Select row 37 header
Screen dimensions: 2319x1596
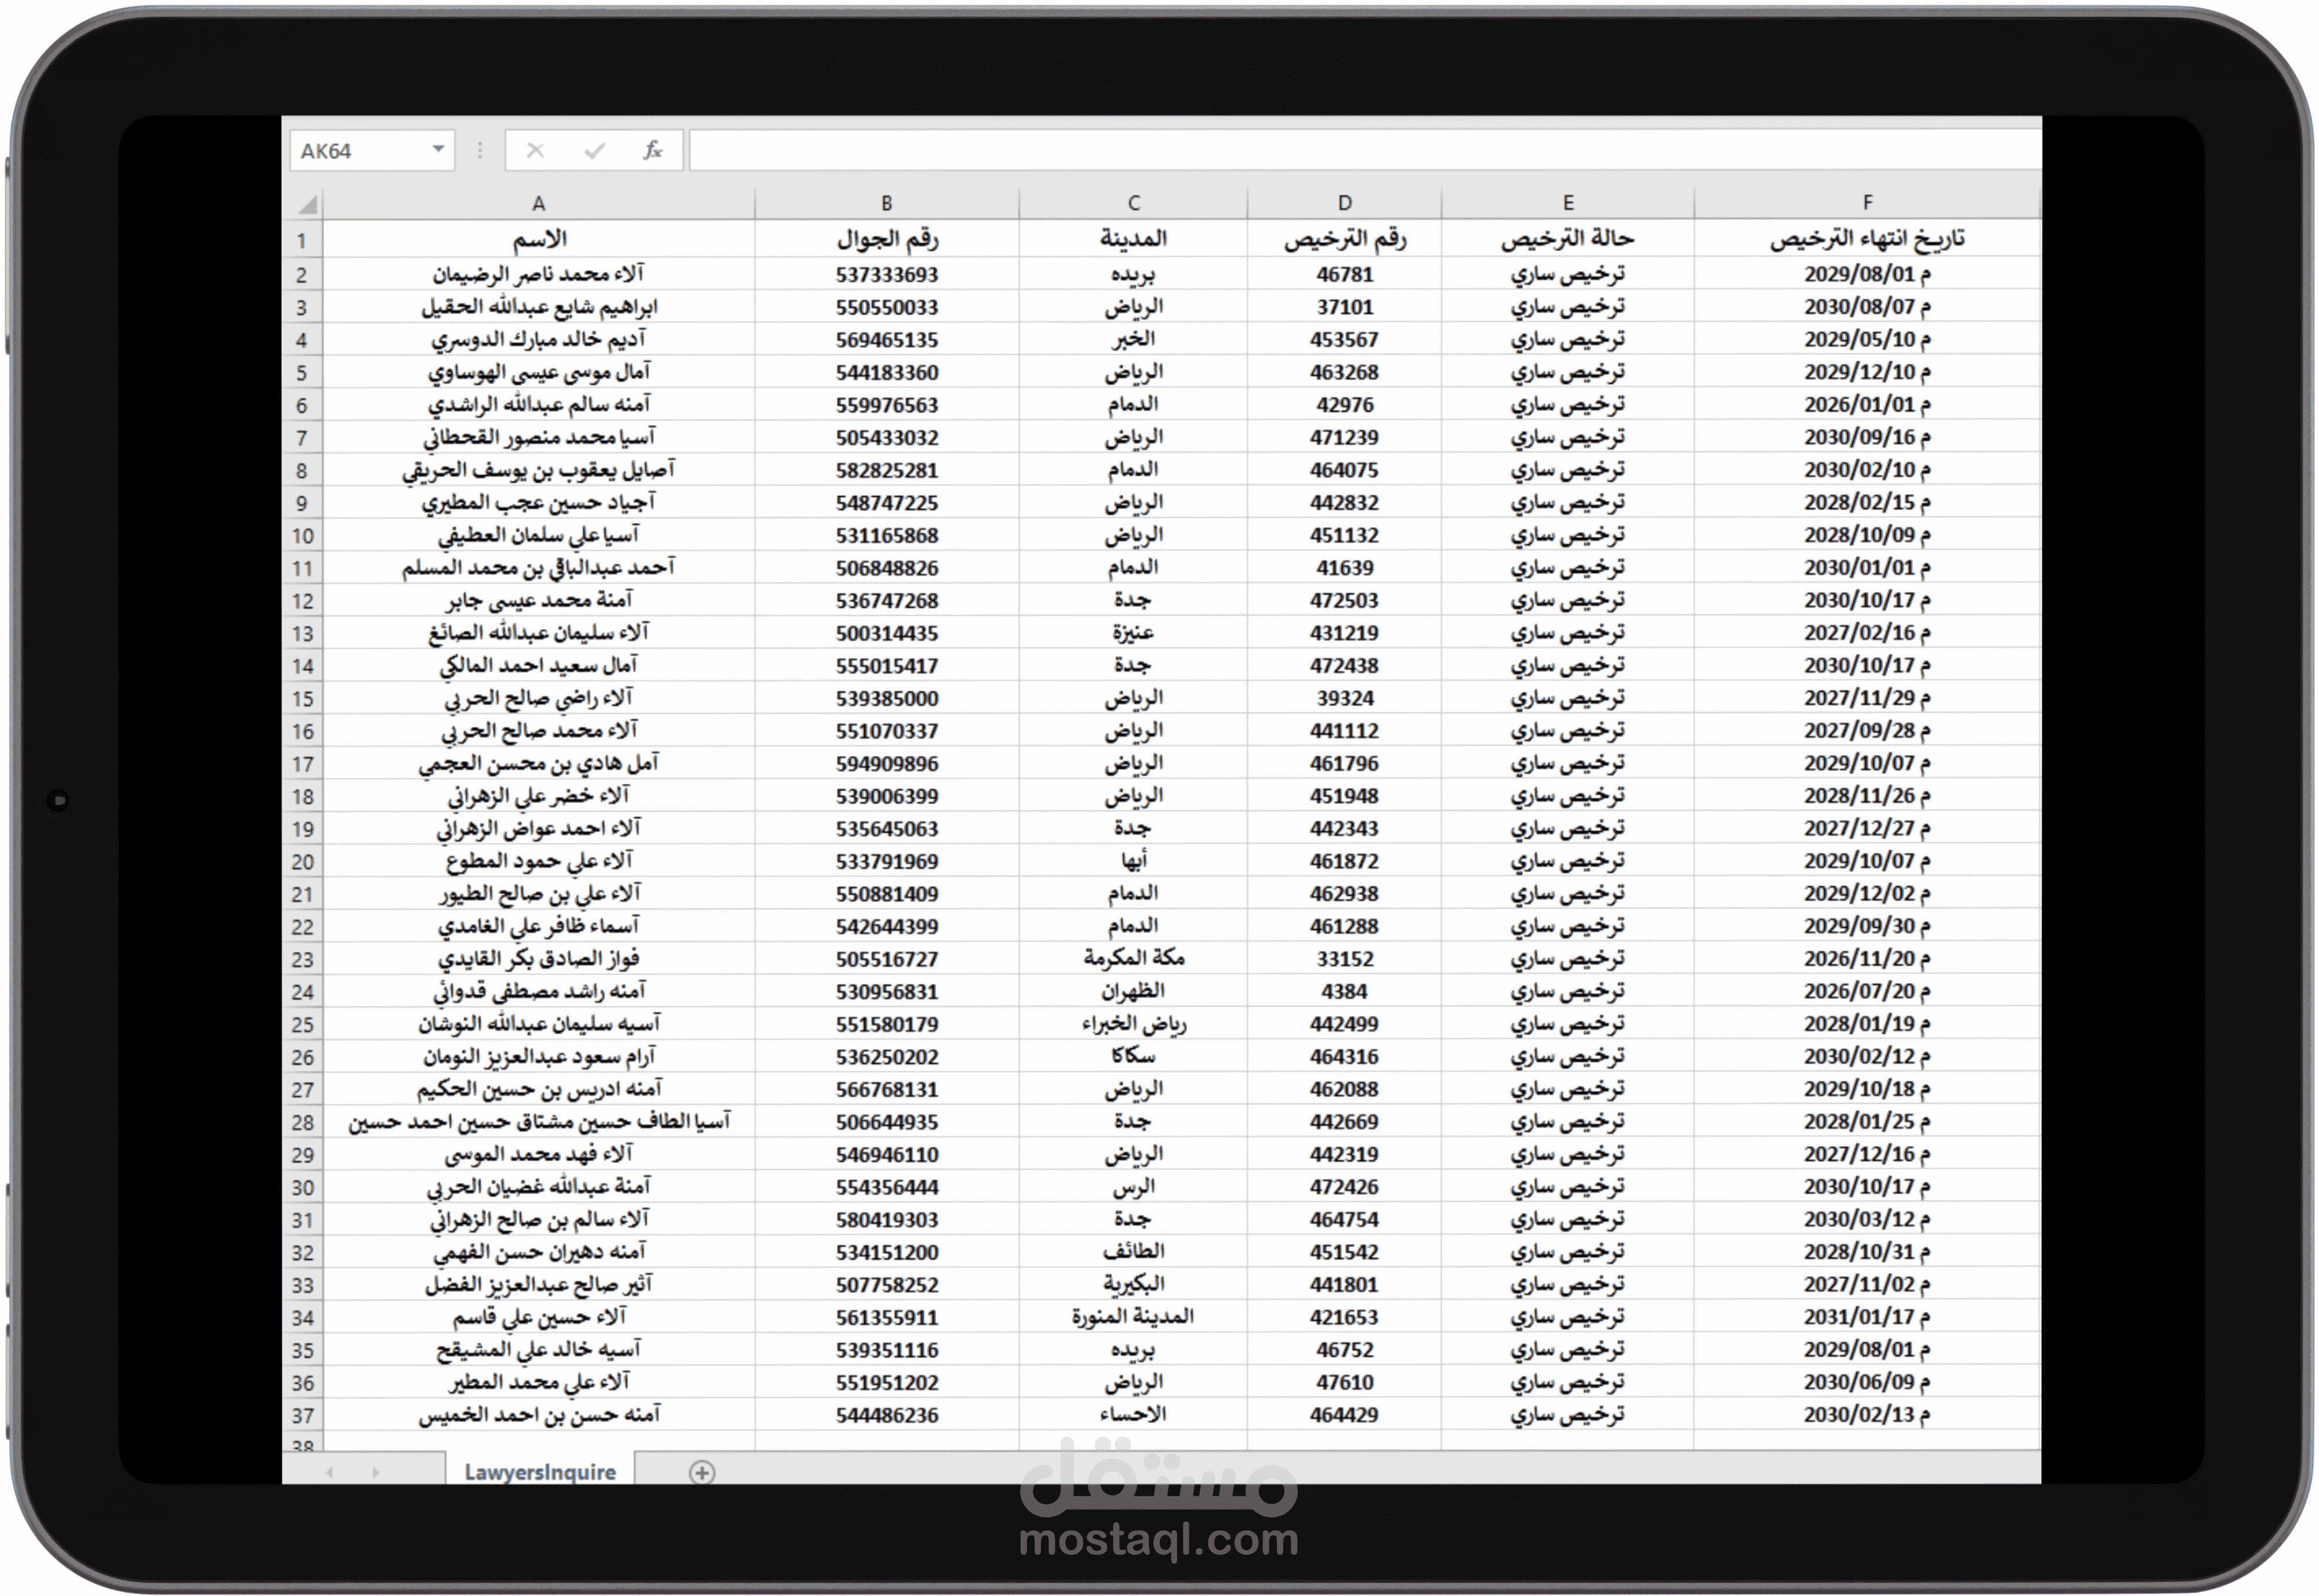303,1414
